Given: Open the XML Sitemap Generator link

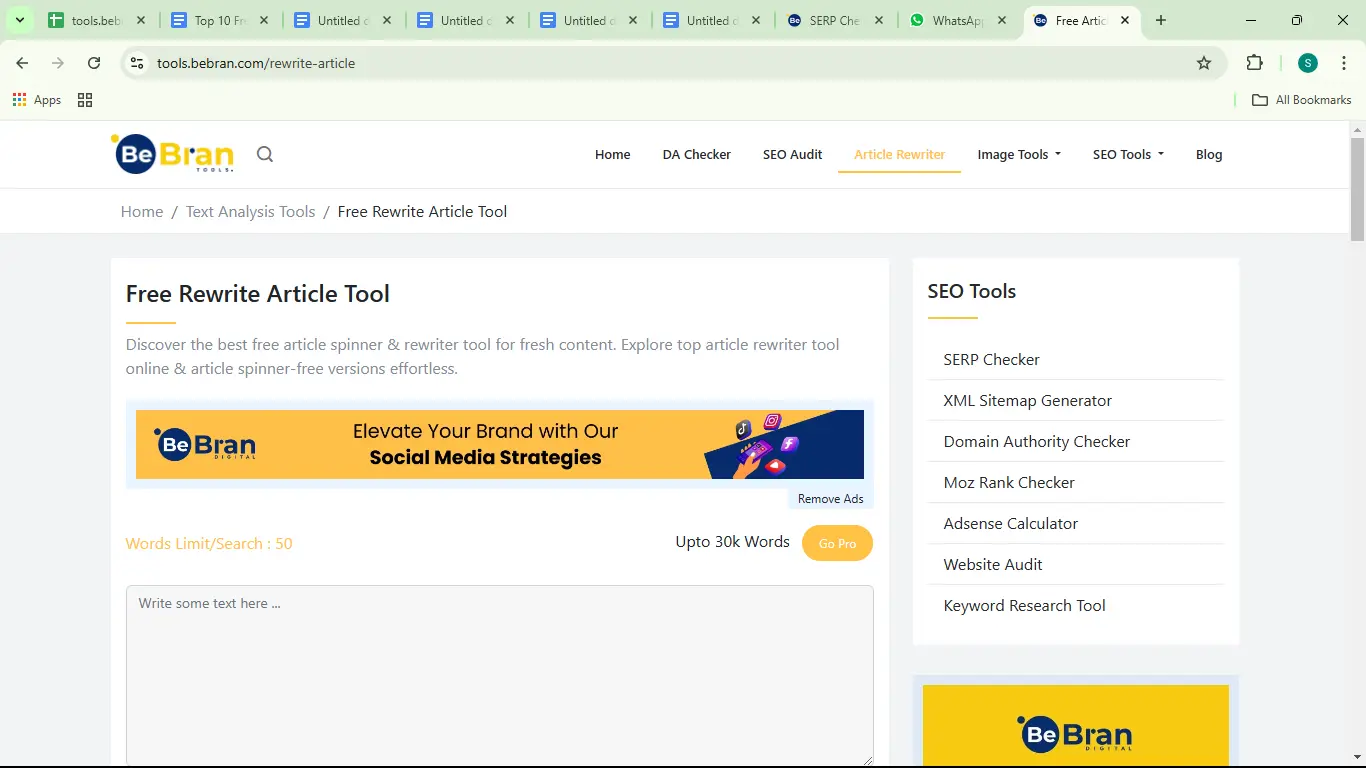Looking at the screenshot, I should coord(1027,400).
